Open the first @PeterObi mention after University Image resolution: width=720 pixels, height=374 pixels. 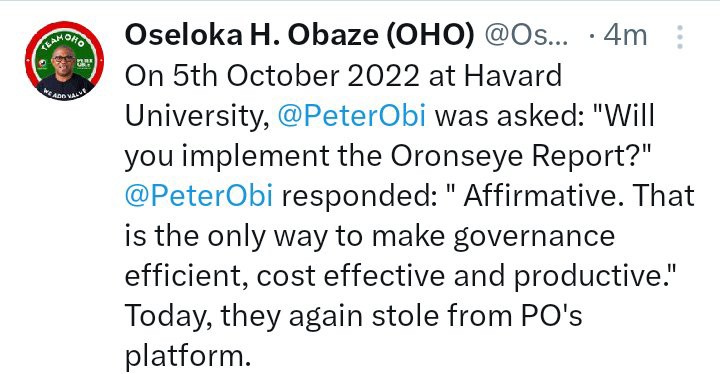tap(352, 116)
